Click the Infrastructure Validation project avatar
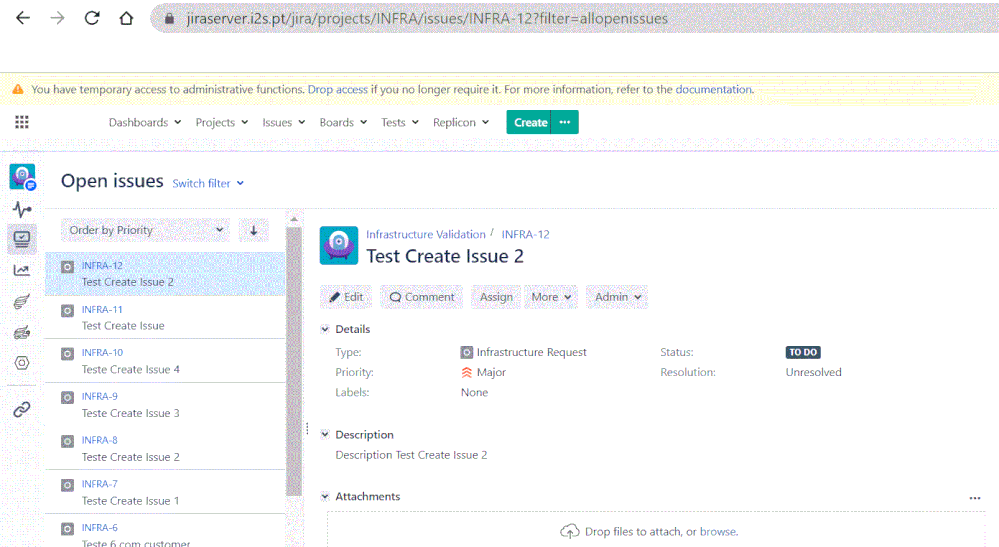Viewport: 999px width, 547px height. point(339,245)
